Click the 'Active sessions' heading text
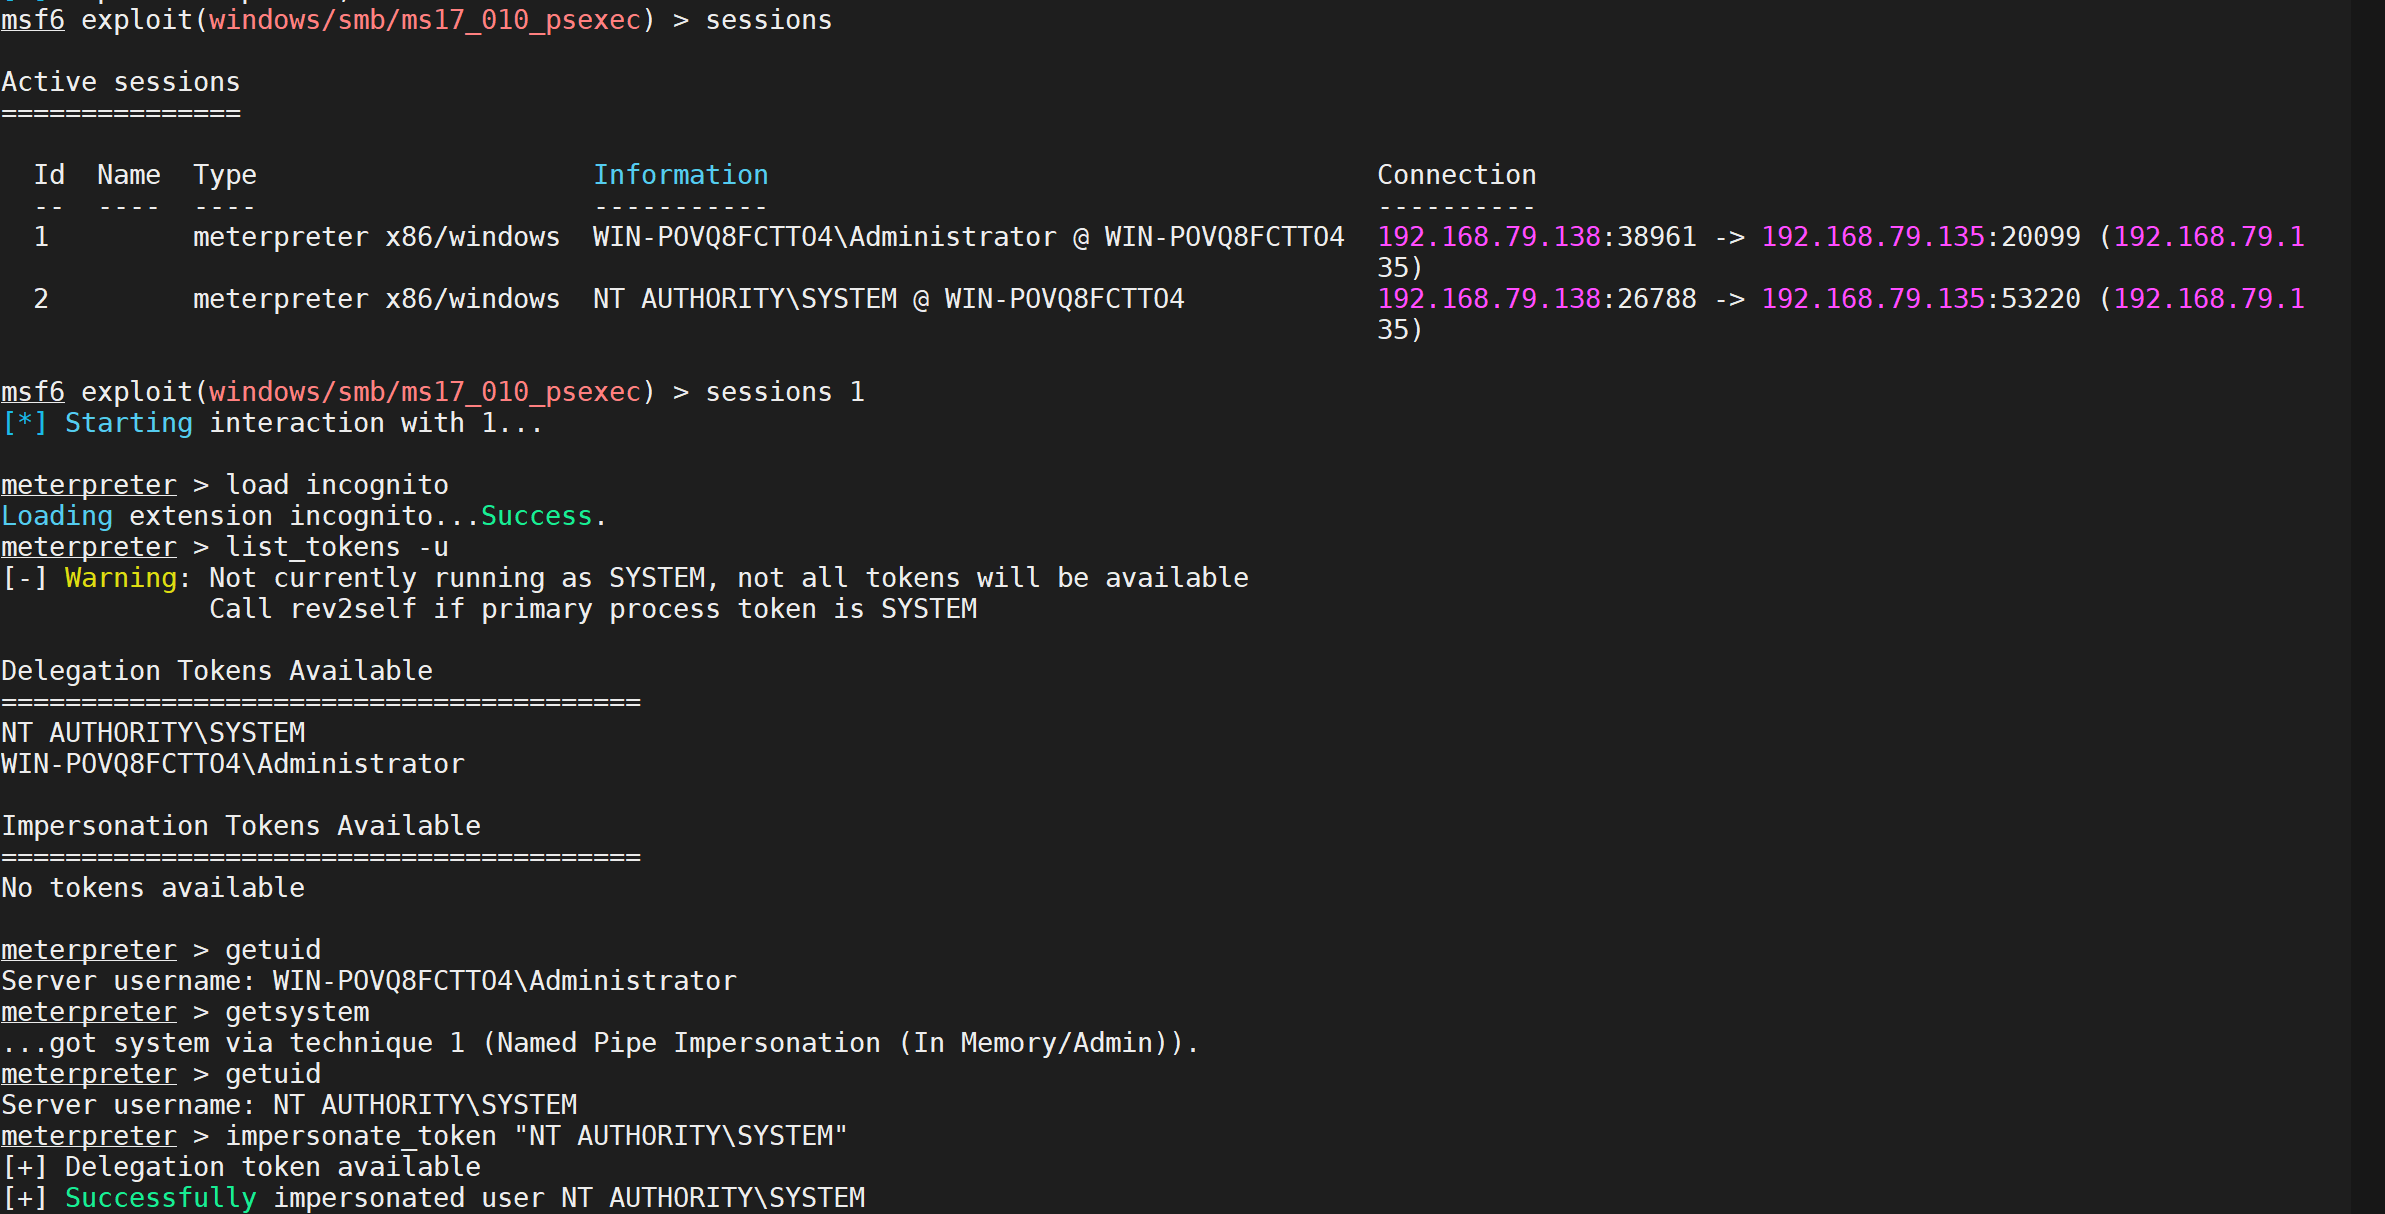2385x1214 pixels. 120,82
